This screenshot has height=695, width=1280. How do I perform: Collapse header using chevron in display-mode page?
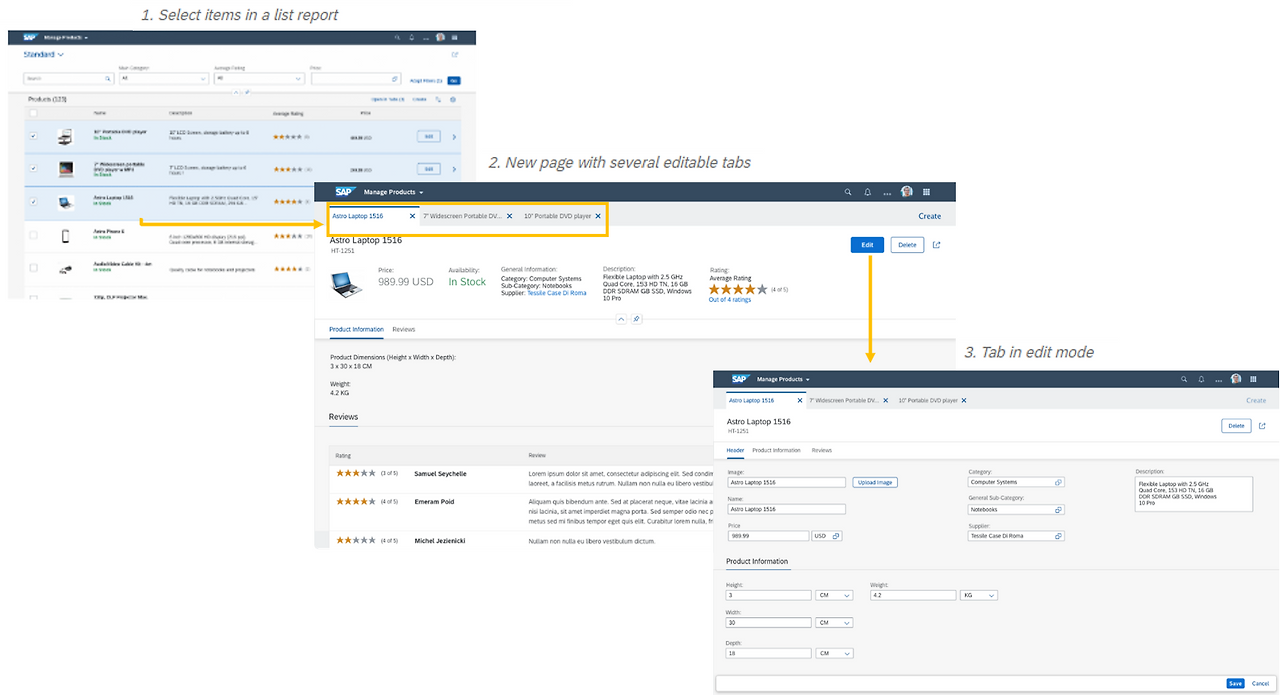point(621,319)
